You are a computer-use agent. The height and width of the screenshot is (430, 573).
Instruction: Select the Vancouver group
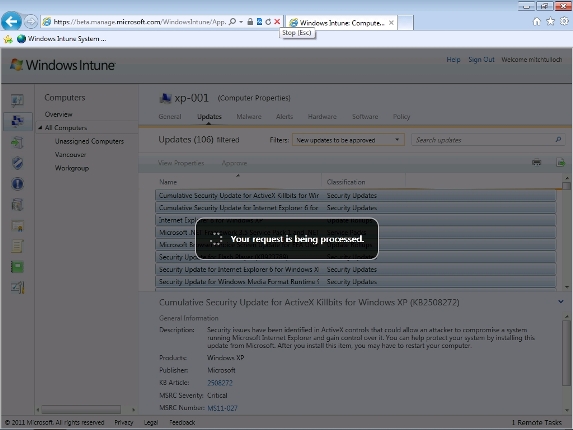point(71,155)
